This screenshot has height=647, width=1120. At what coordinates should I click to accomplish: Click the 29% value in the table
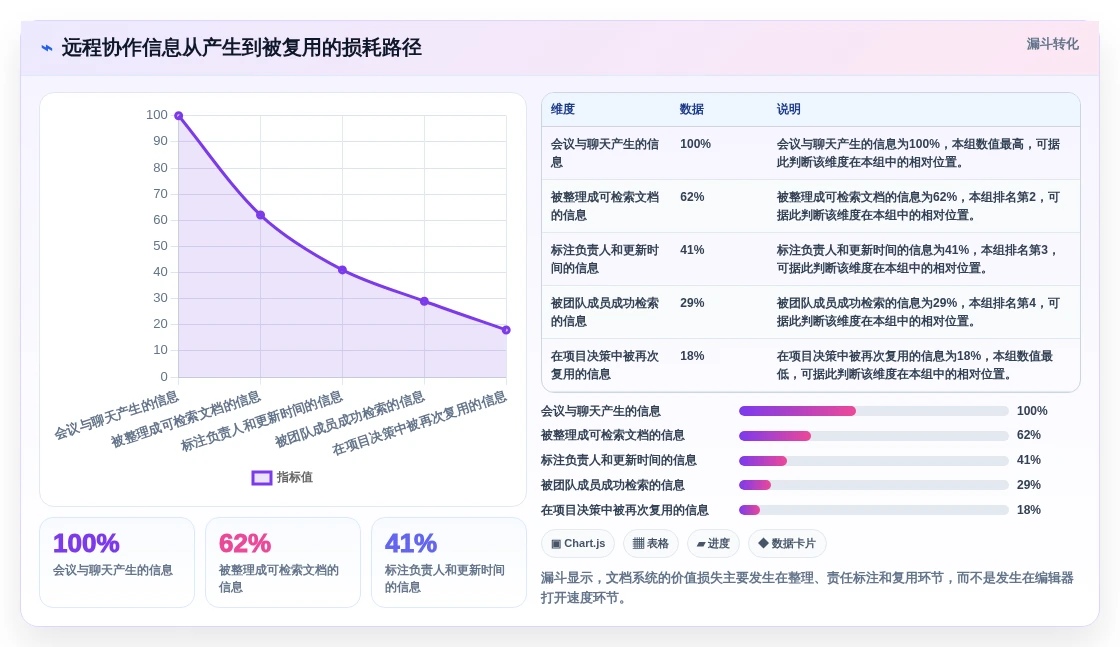click(x=692, y=303)
